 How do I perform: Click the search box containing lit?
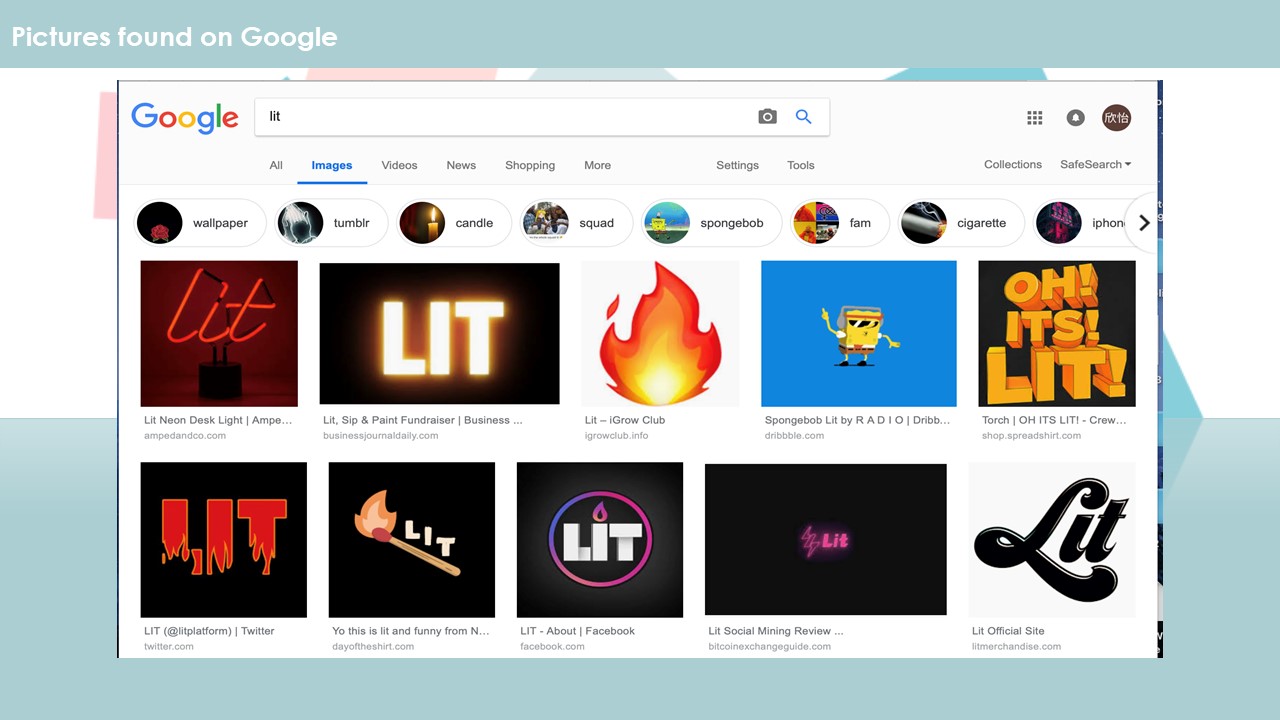click(x=541, y=116)
